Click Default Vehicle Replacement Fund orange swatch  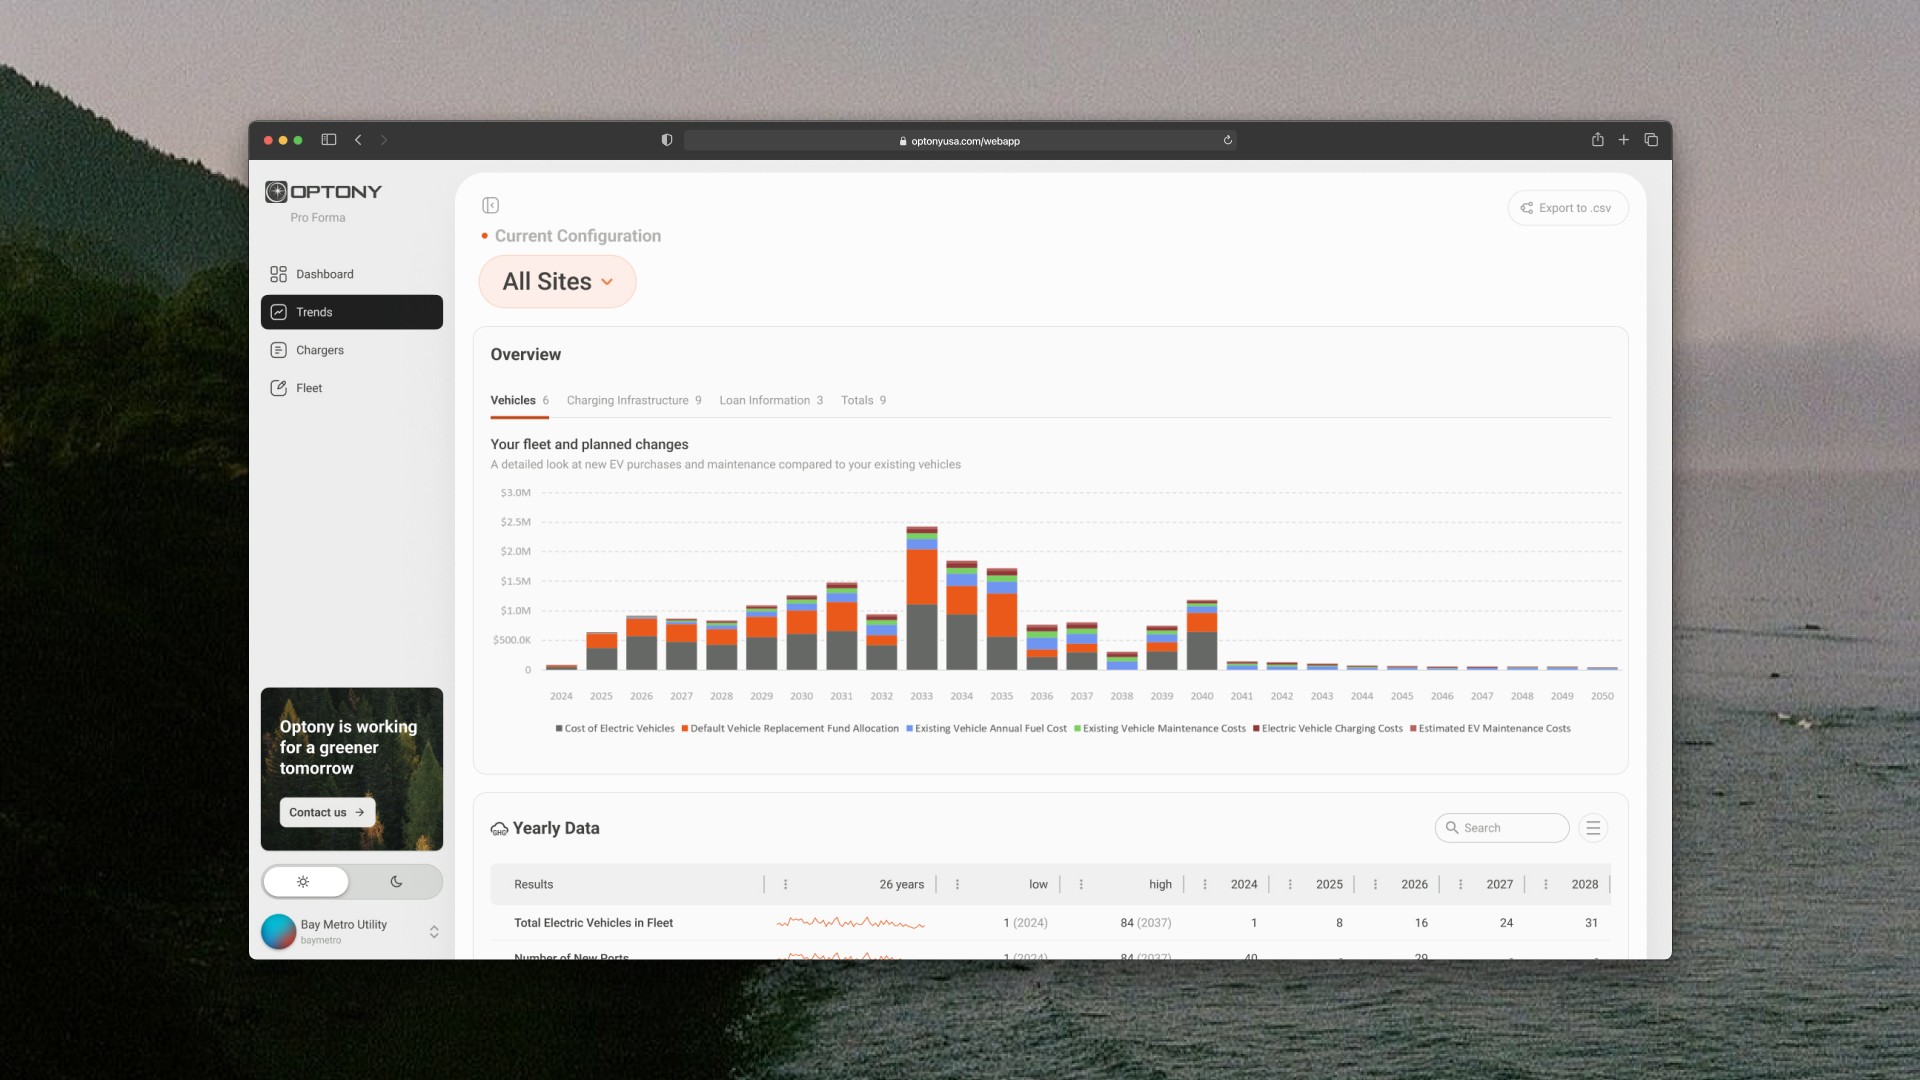[685, 729]
